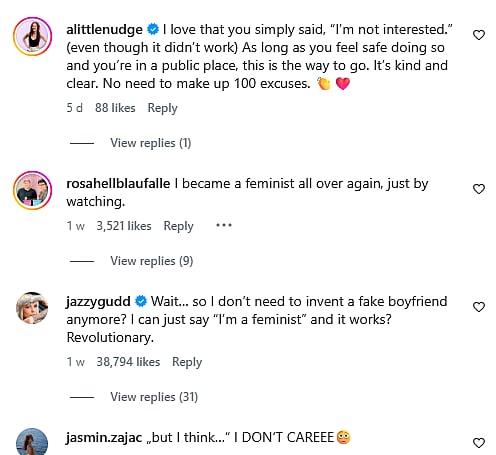Open the jasmin.zajac username link

[104, 438]
